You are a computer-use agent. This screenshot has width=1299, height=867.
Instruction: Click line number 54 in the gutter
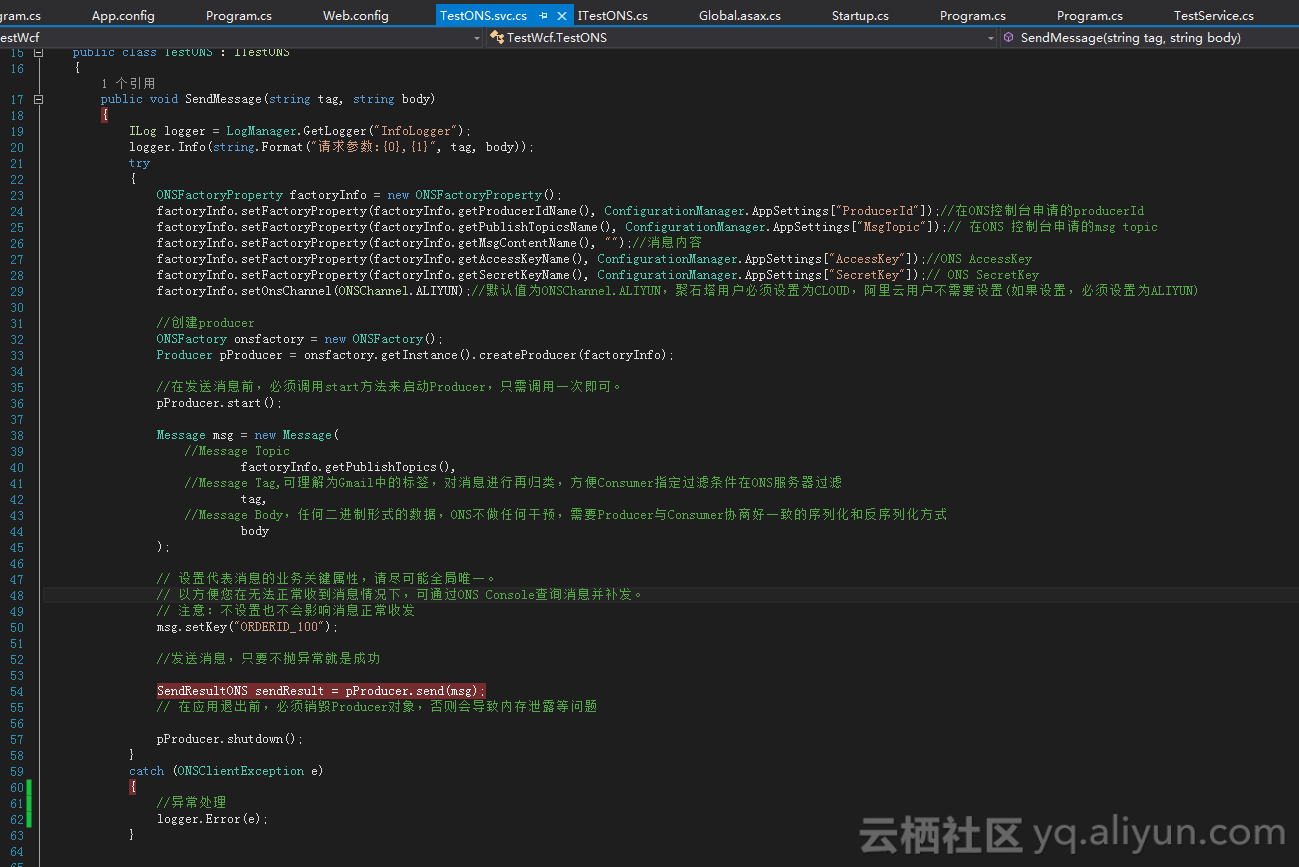[17, 691]
